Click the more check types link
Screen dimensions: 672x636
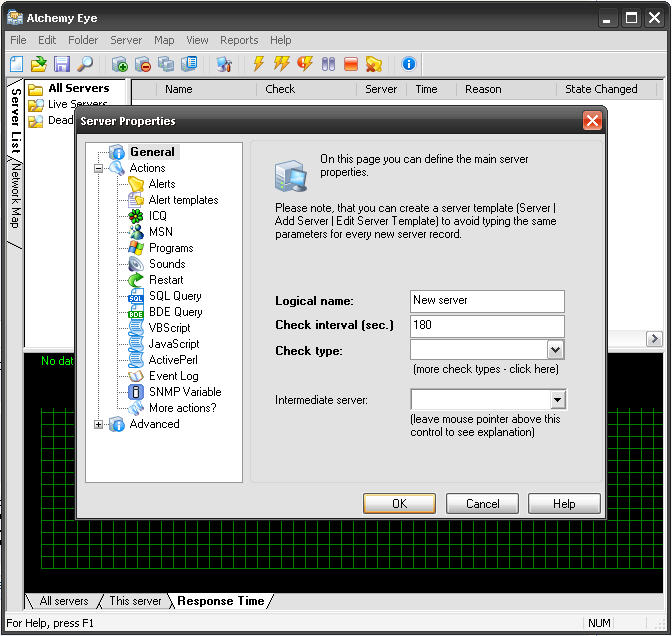(x=486, y=369)
